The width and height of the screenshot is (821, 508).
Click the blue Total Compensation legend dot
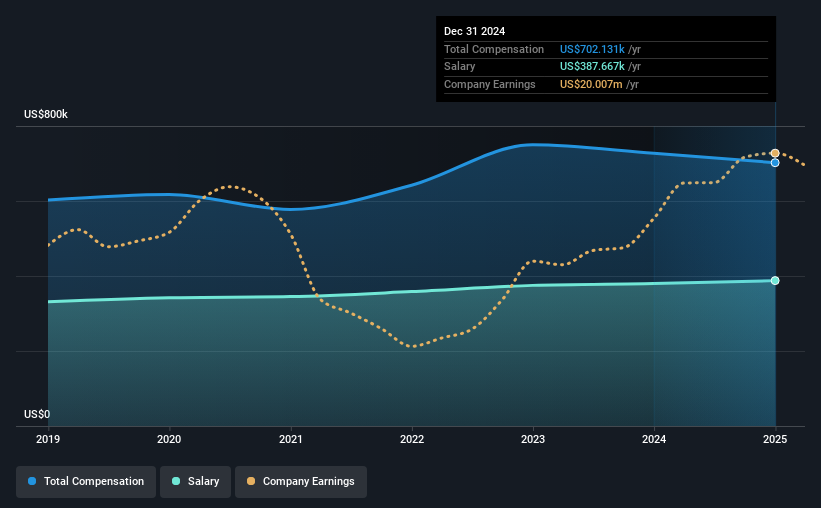coord(32,481)
